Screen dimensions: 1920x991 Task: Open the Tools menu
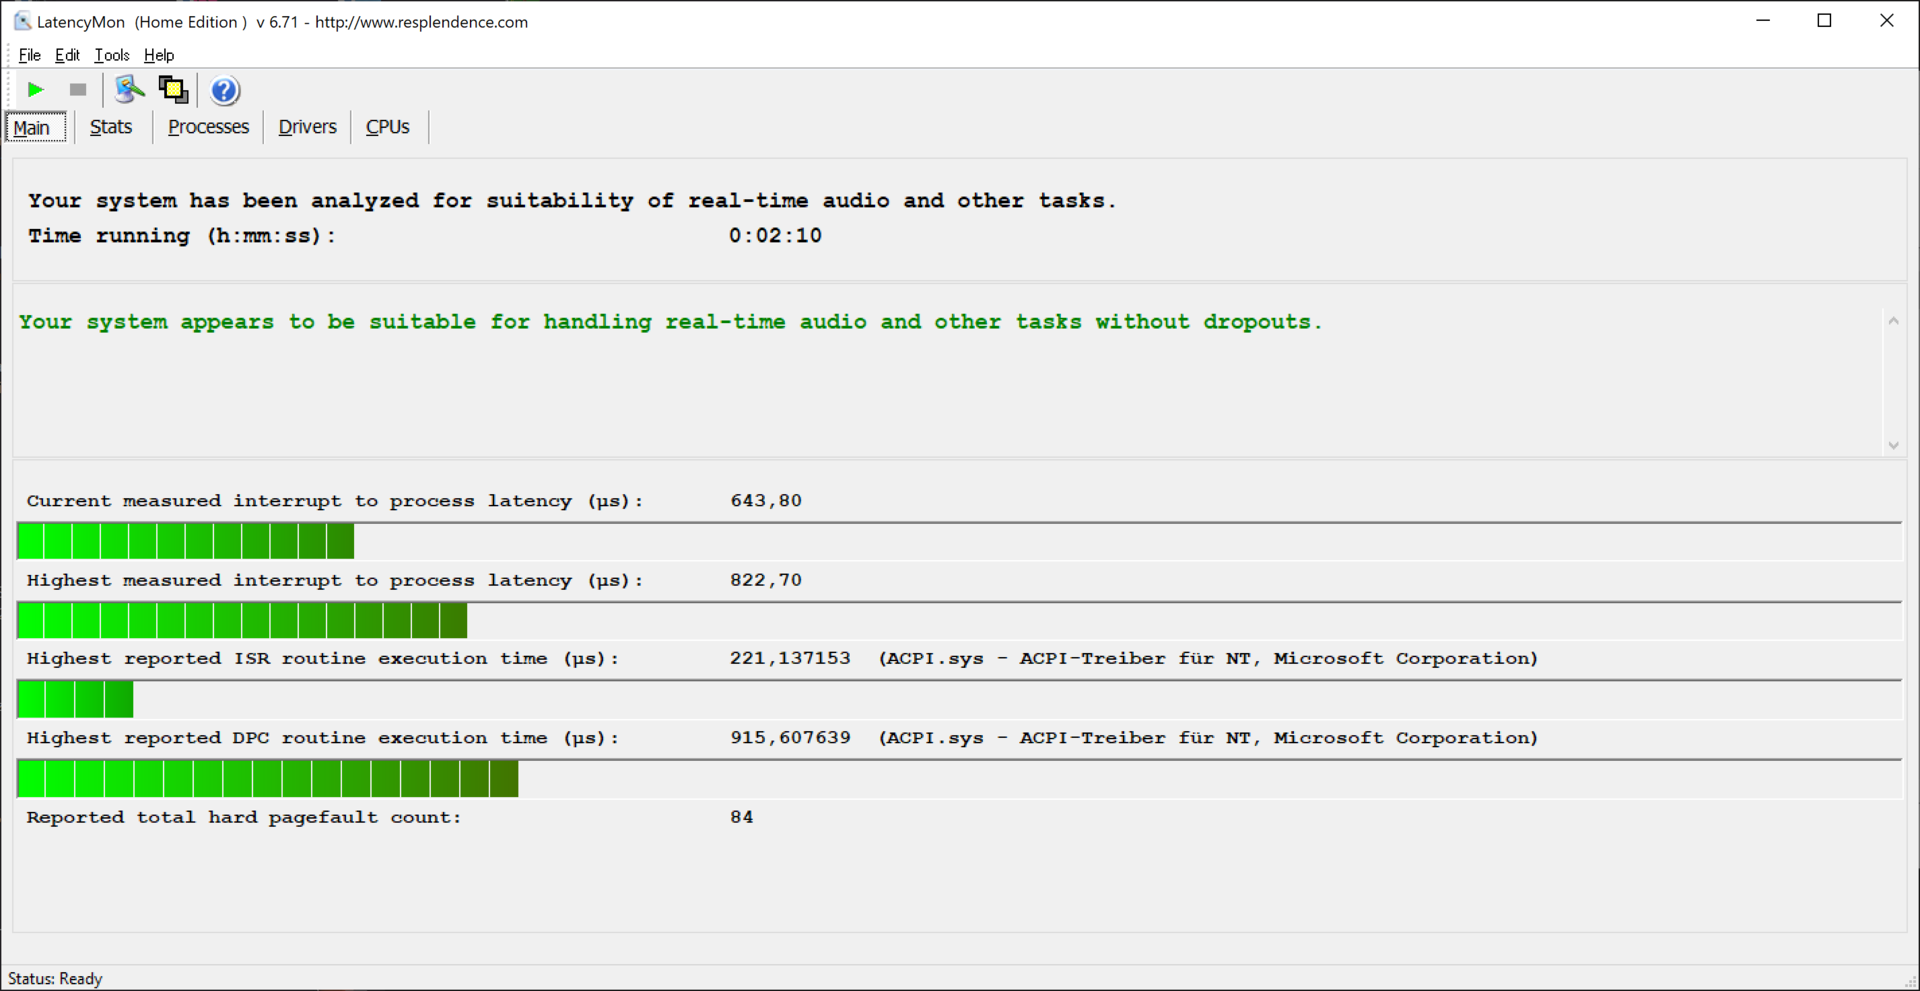(x=111, y=55)
